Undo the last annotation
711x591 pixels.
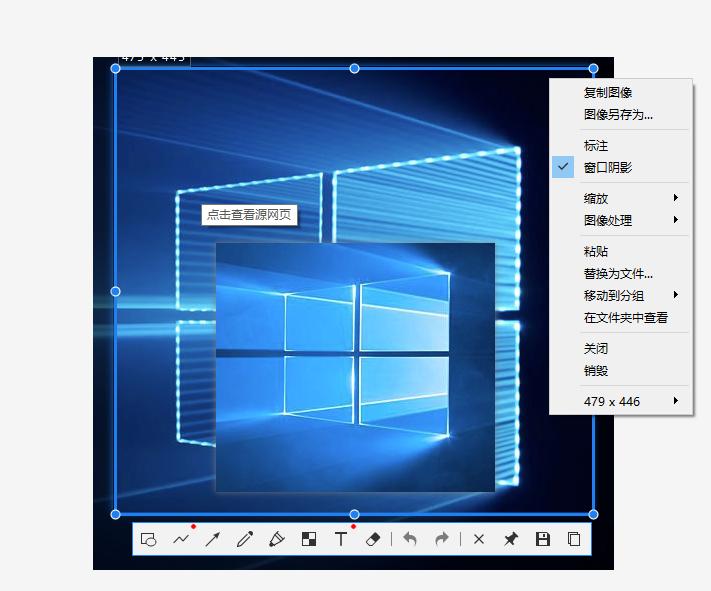(410, 539)
